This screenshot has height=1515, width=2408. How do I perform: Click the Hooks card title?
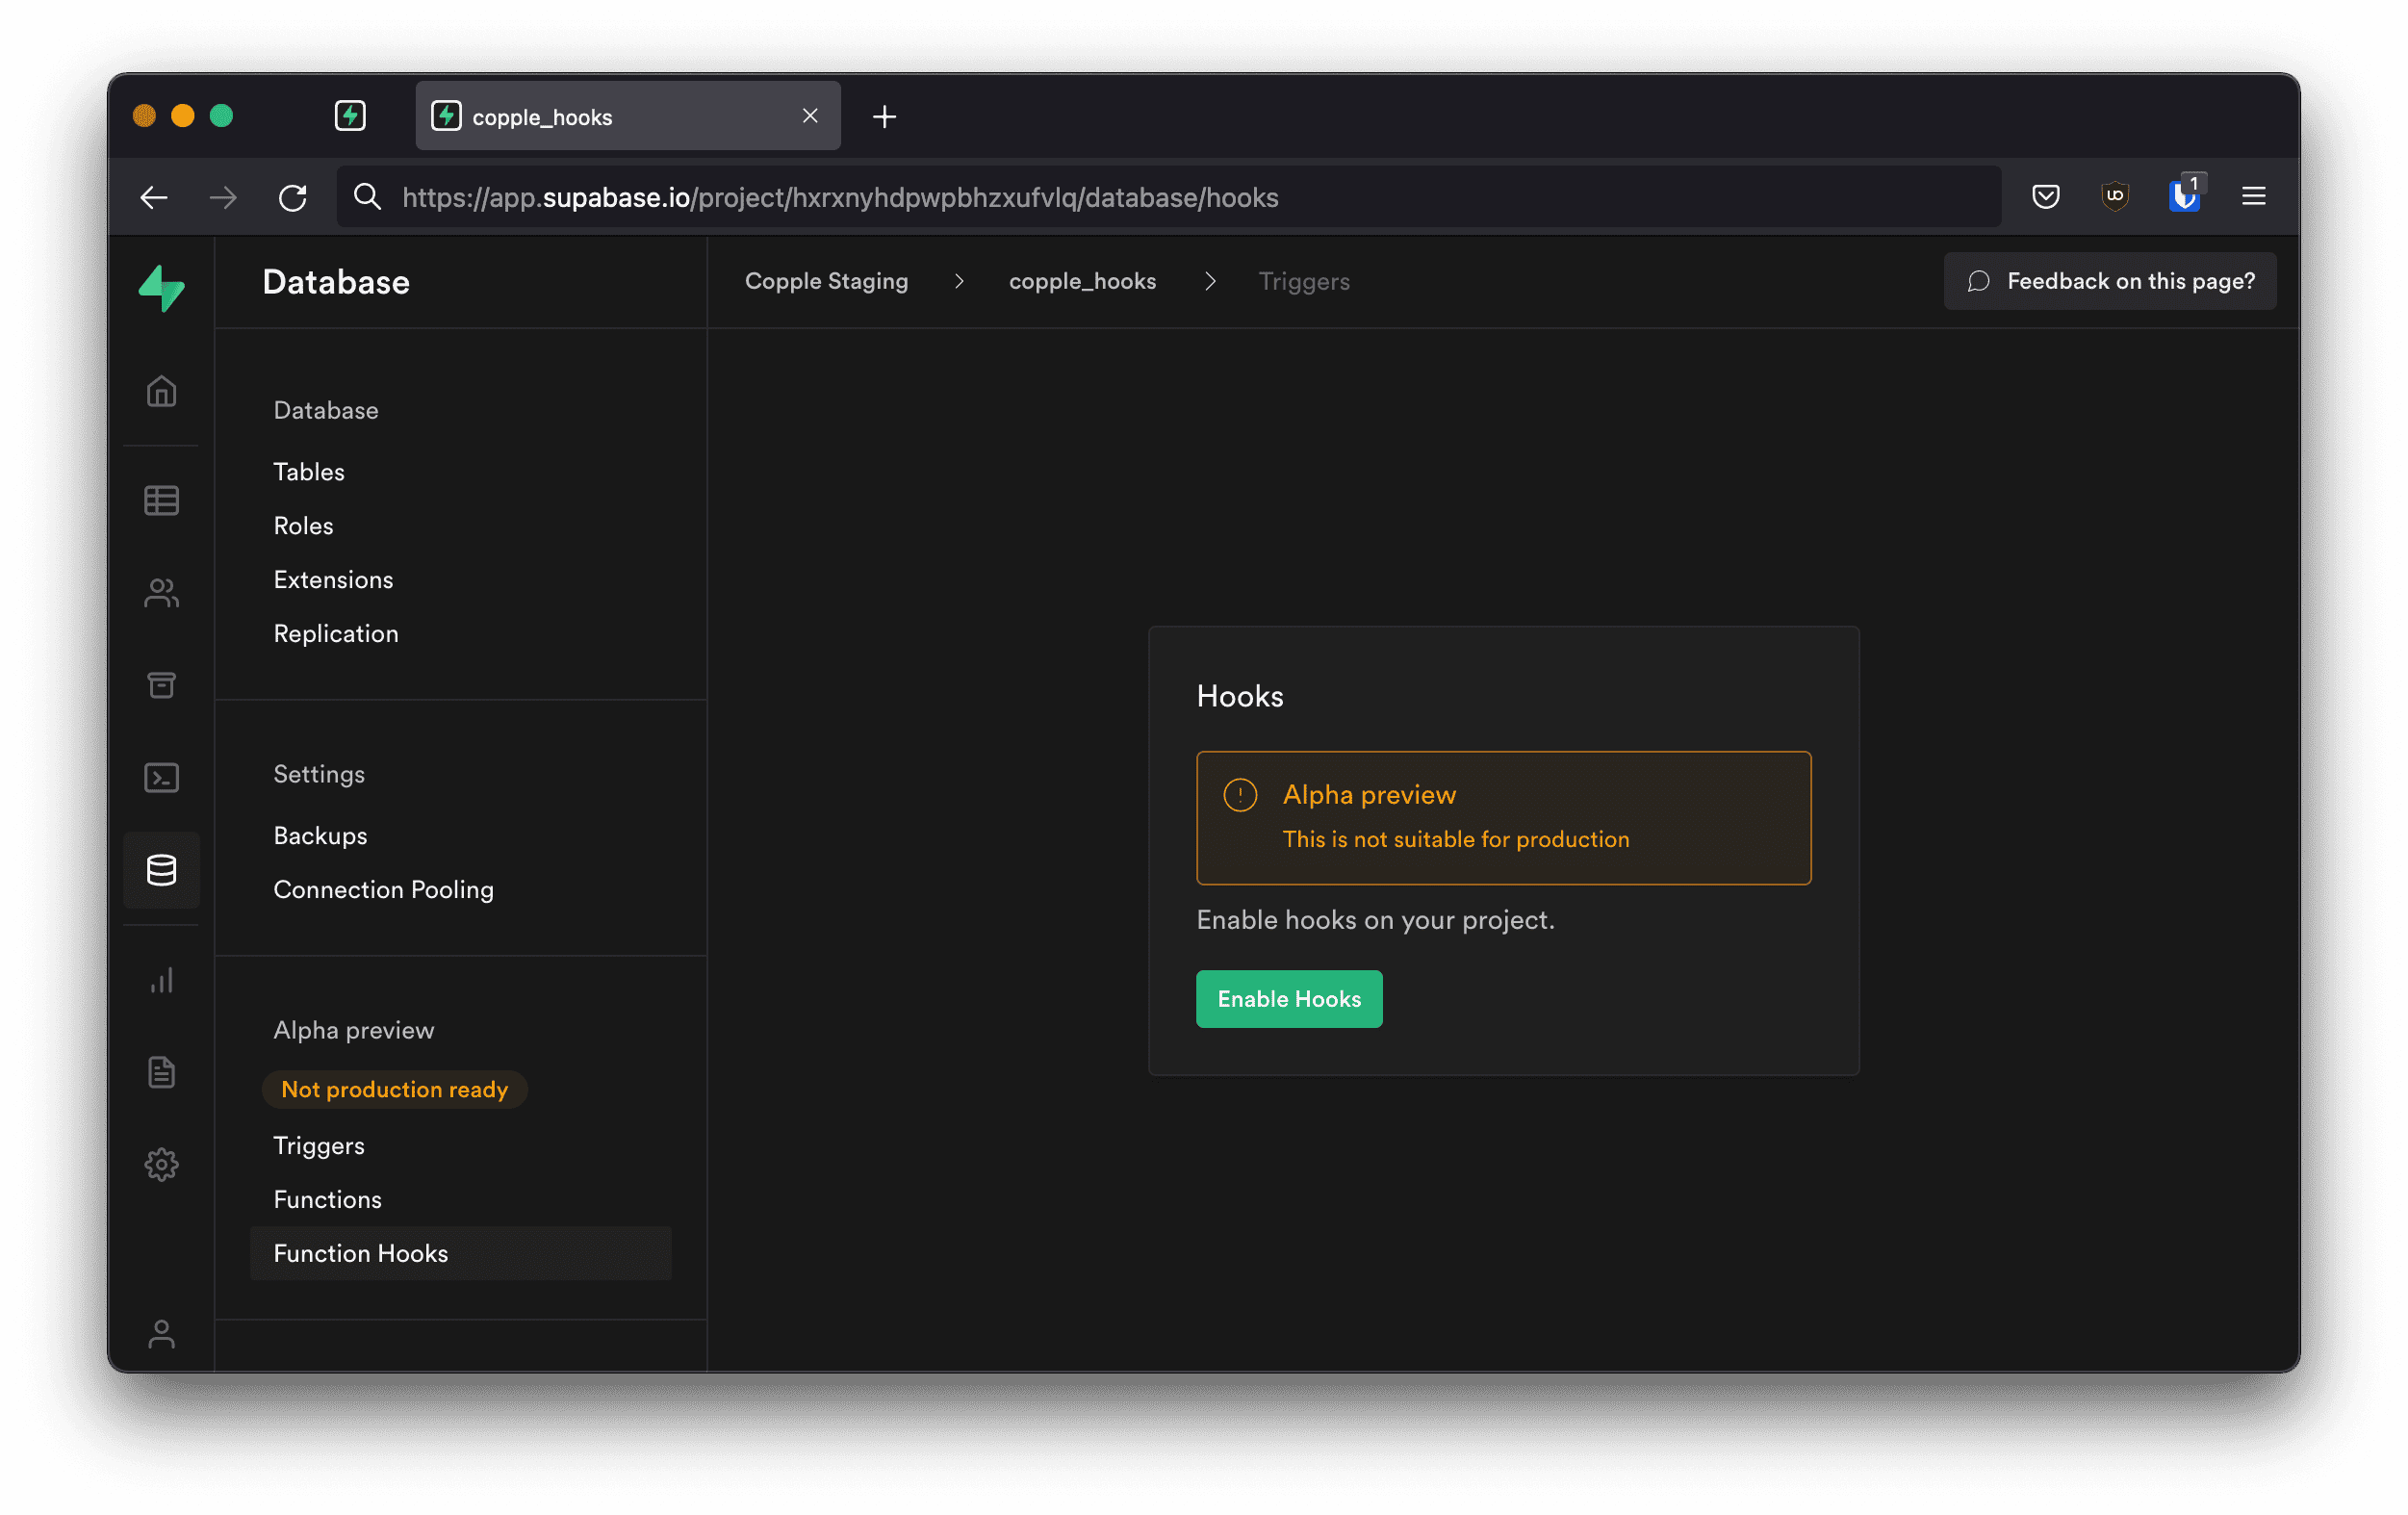tap(1239, 696)
